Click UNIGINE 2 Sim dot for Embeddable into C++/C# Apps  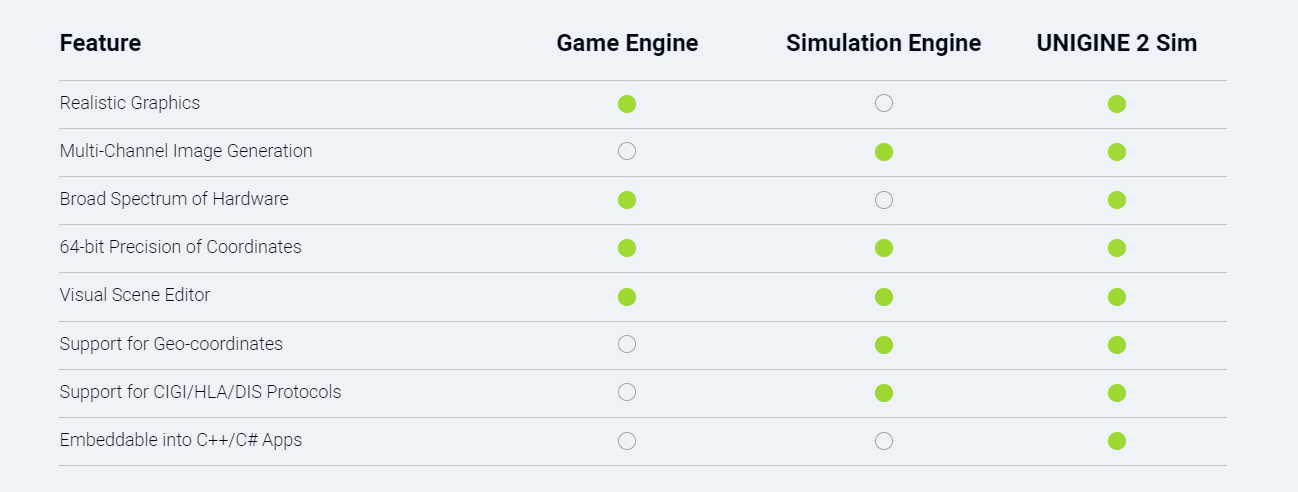point(1117,441)
